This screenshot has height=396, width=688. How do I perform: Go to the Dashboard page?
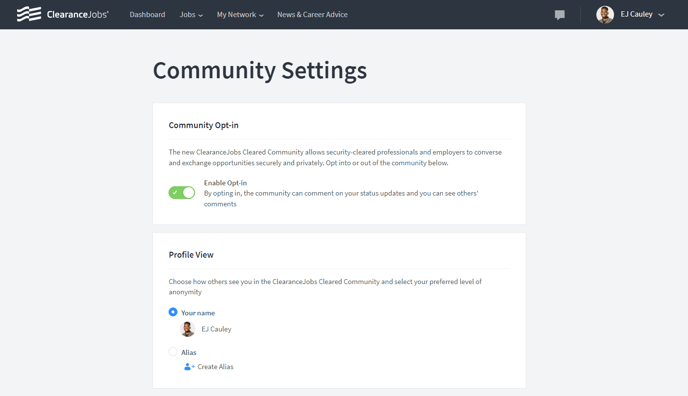tap(147, 14)
